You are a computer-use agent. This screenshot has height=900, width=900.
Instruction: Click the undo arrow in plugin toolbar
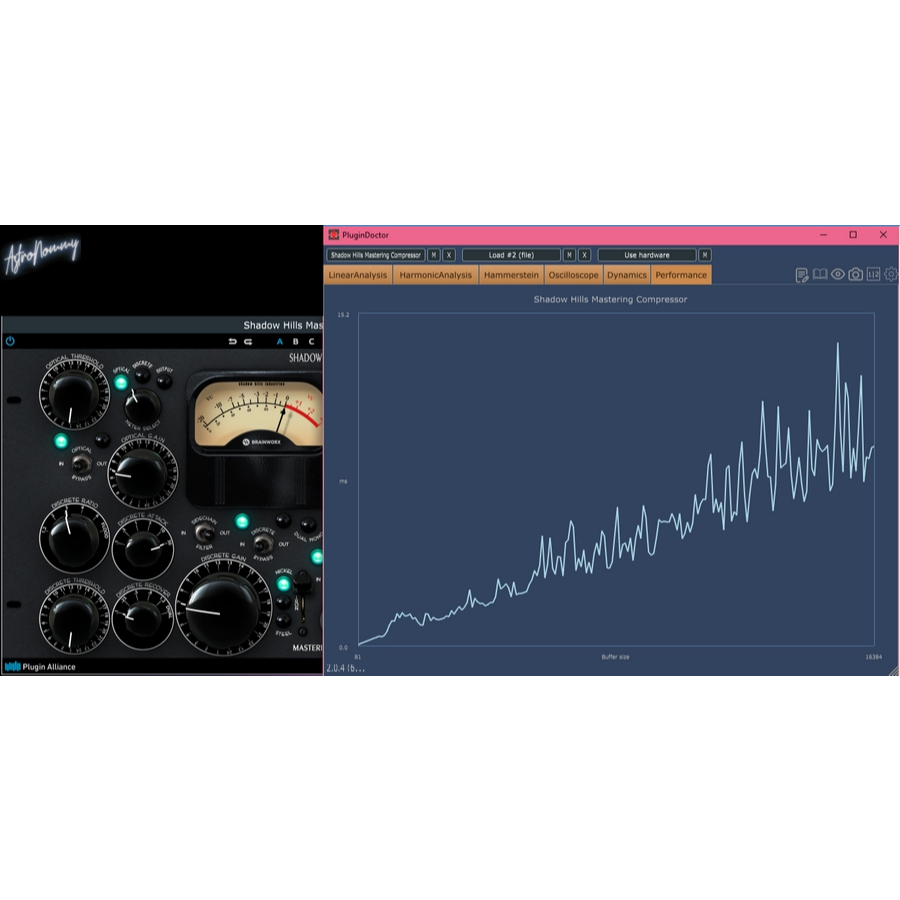[x=232, y=342]
